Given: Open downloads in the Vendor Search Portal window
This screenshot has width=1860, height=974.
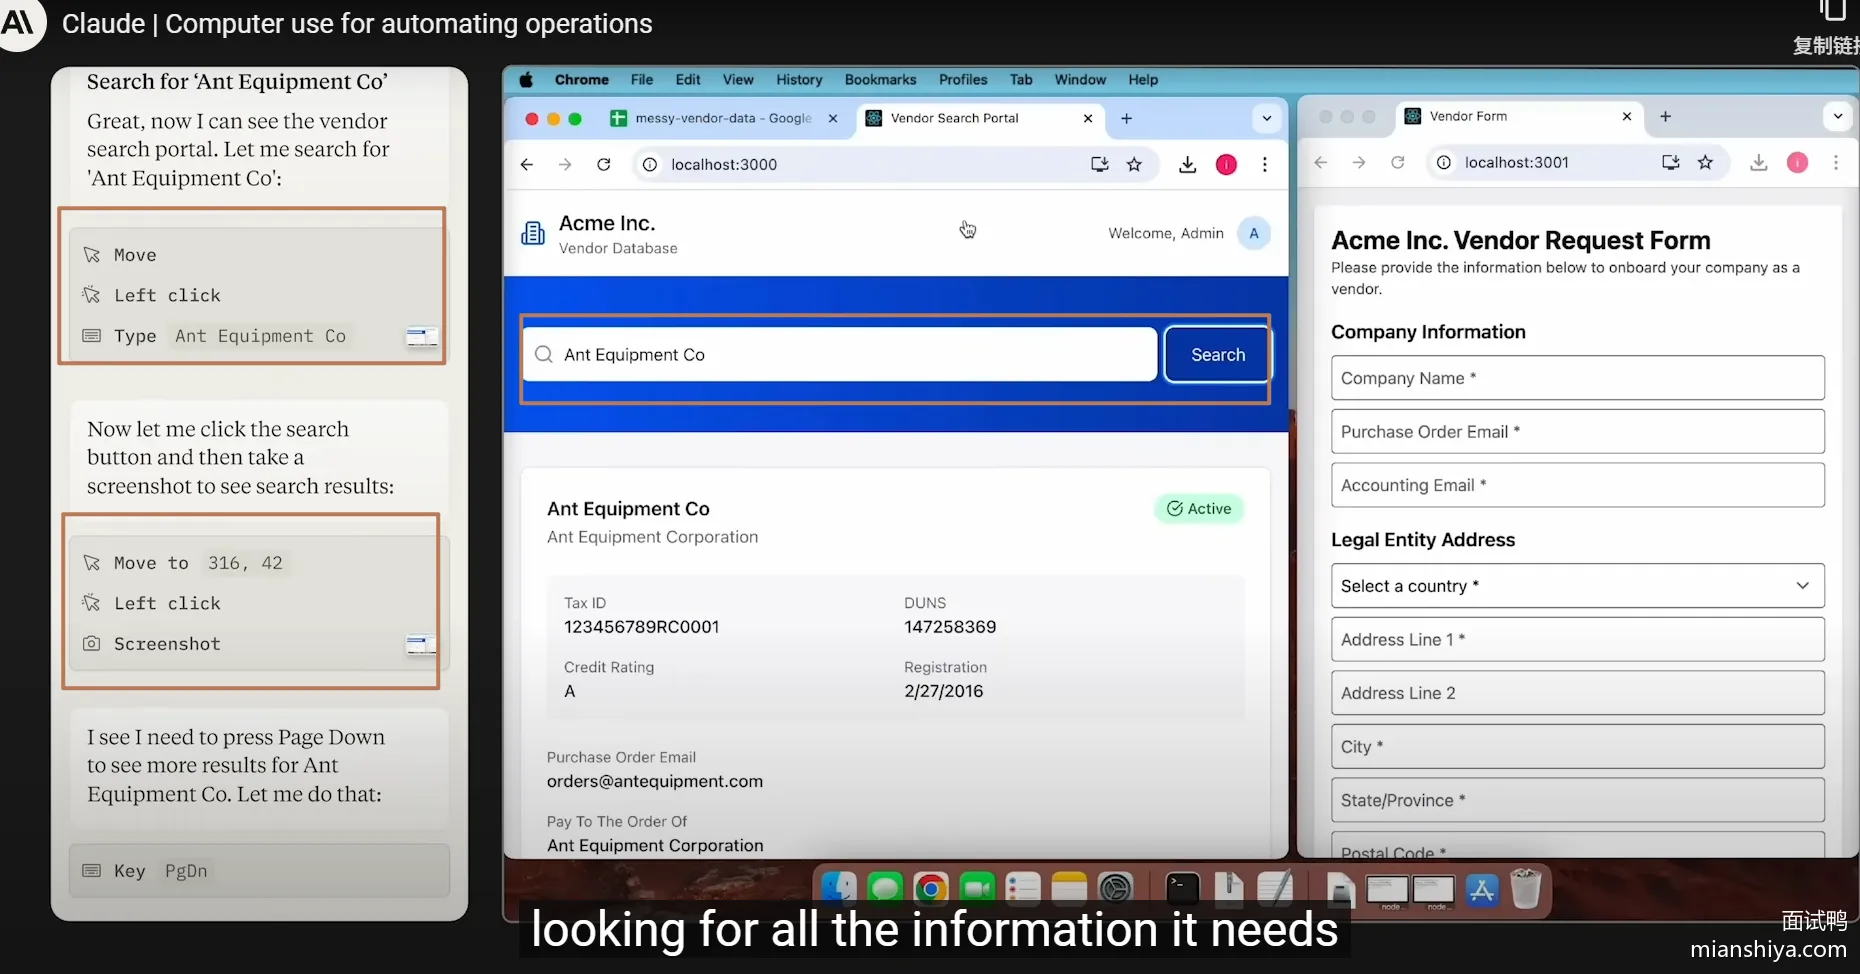Looking at the screenshot, I should 1187,165.
